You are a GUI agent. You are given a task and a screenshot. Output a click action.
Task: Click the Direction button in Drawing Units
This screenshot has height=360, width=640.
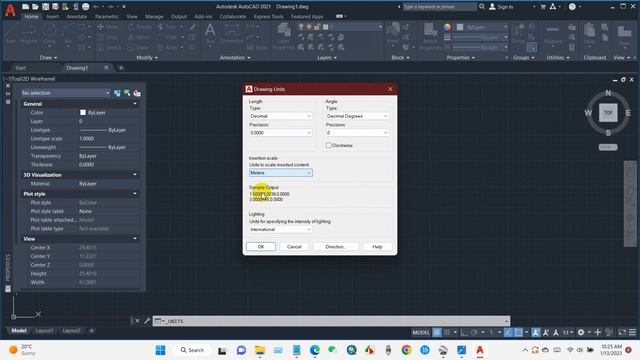click(336, 247)
